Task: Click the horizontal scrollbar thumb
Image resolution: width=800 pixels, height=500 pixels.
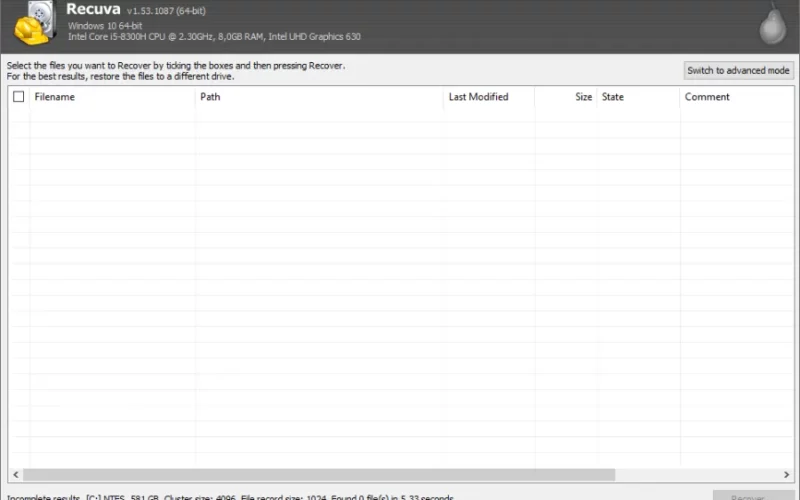Action: [319, 474]
